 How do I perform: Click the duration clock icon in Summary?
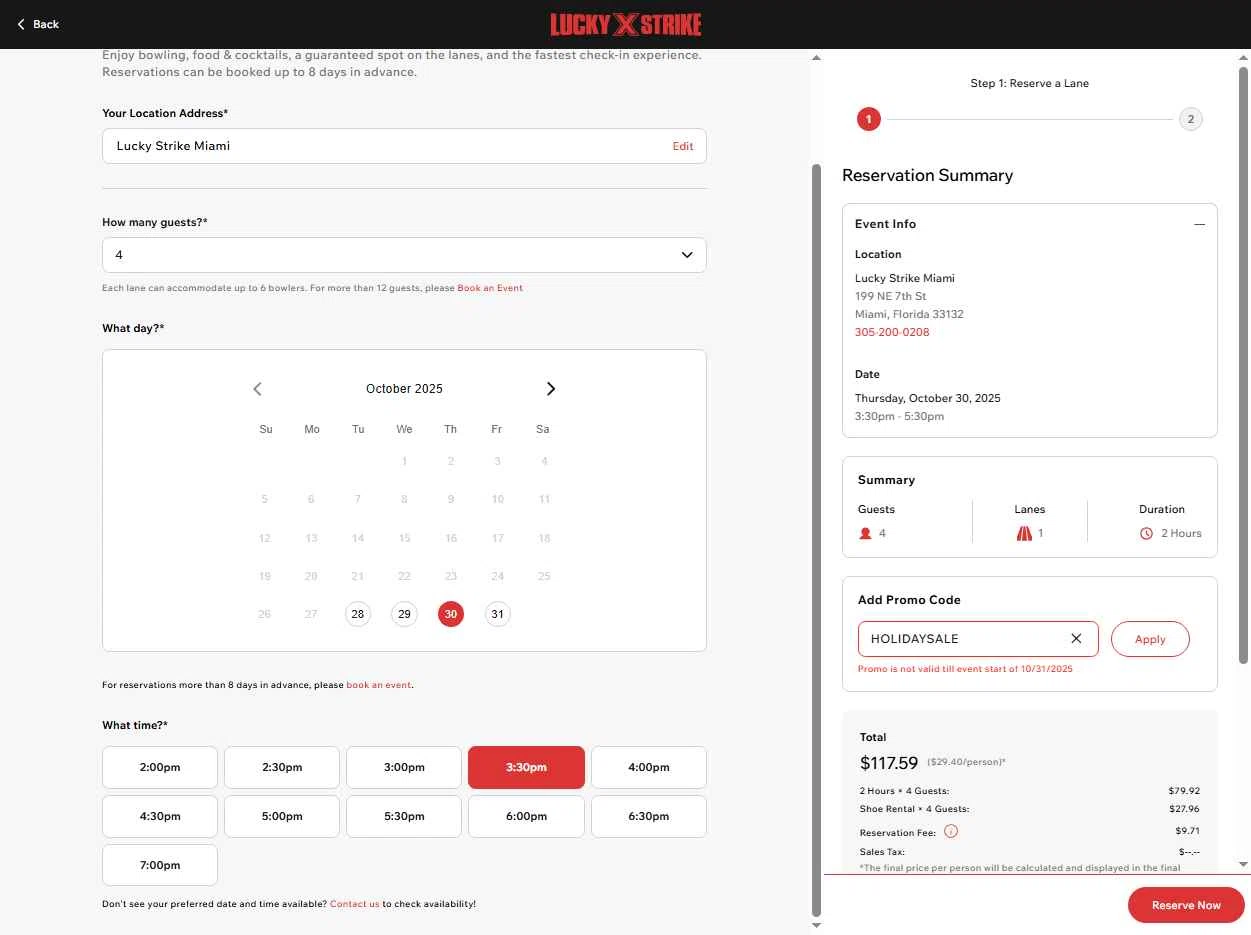[1146, 533]
